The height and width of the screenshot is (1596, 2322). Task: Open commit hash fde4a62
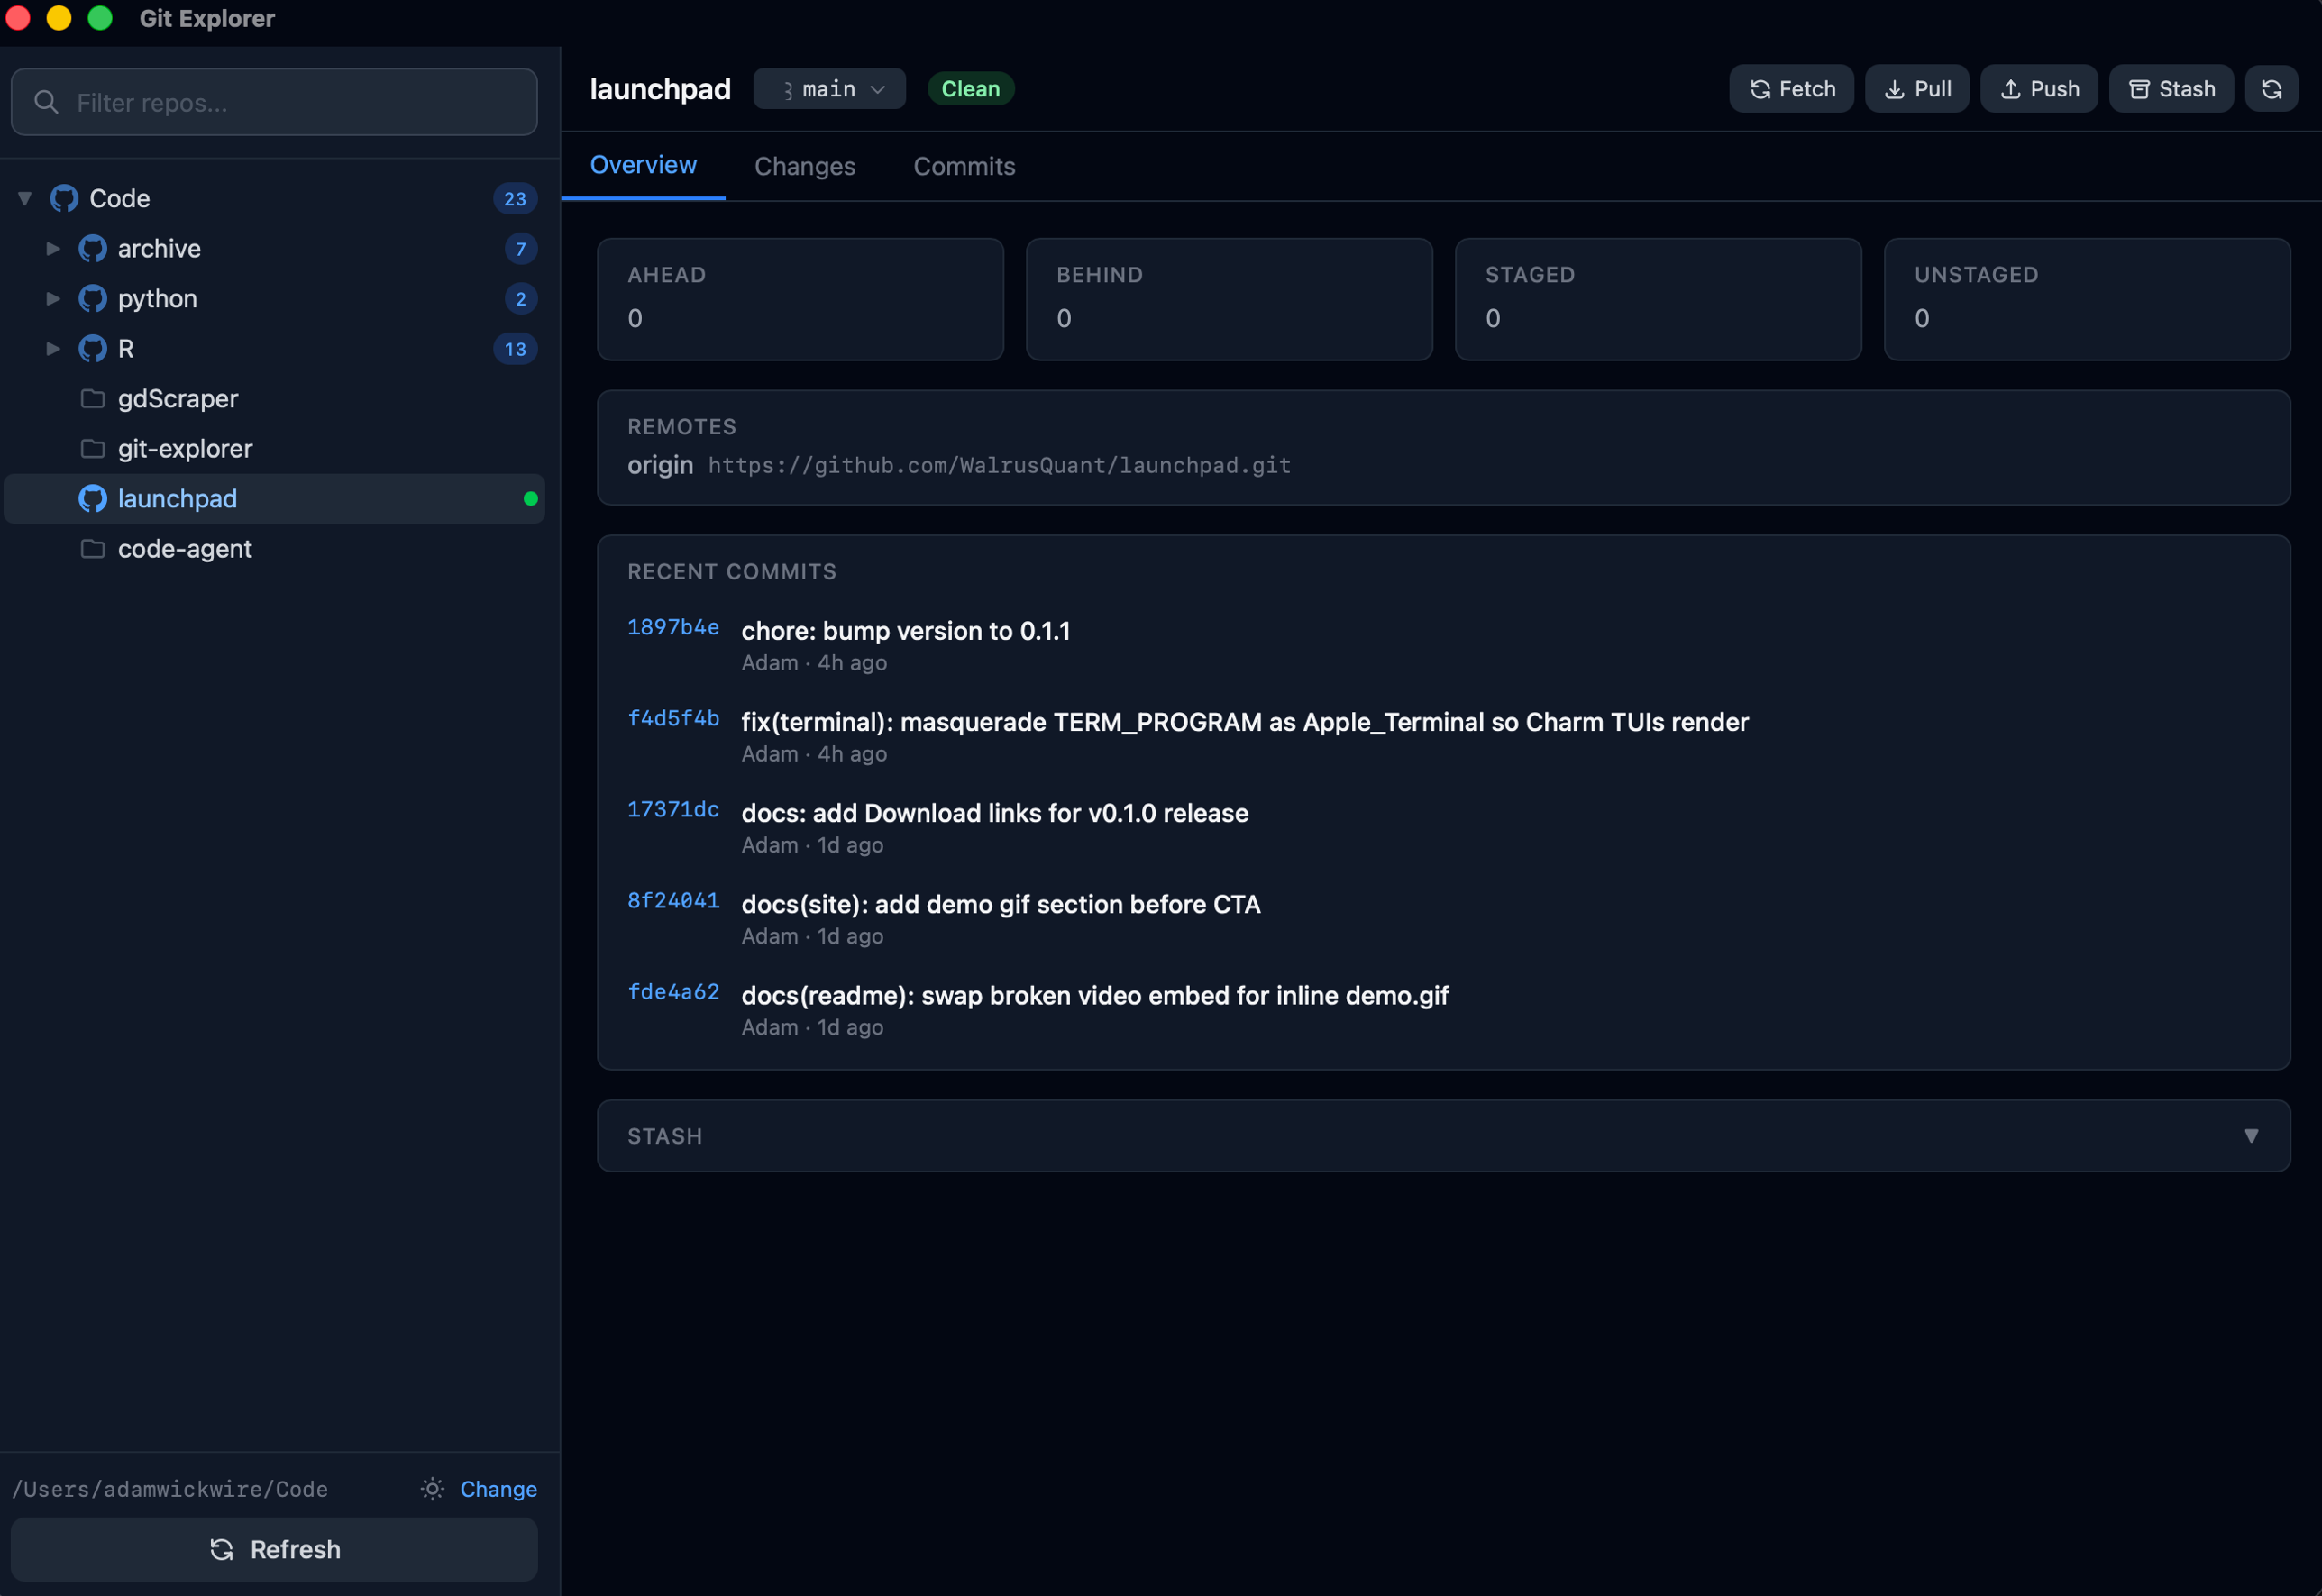tap(673, 991)
